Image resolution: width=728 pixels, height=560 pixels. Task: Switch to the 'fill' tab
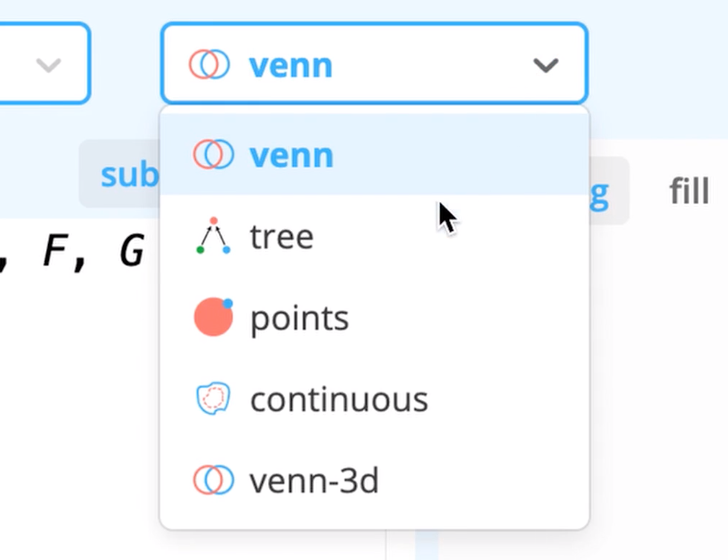click(x=689, y=191)
